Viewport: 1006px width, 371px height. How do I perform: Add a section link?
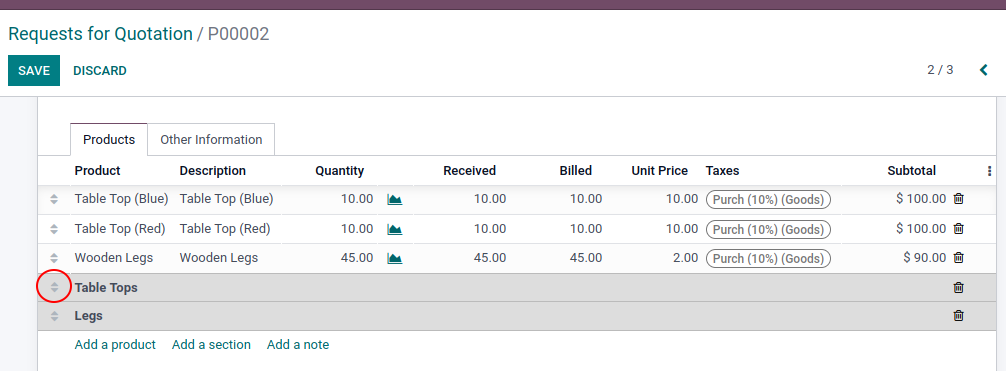[211, 345]
